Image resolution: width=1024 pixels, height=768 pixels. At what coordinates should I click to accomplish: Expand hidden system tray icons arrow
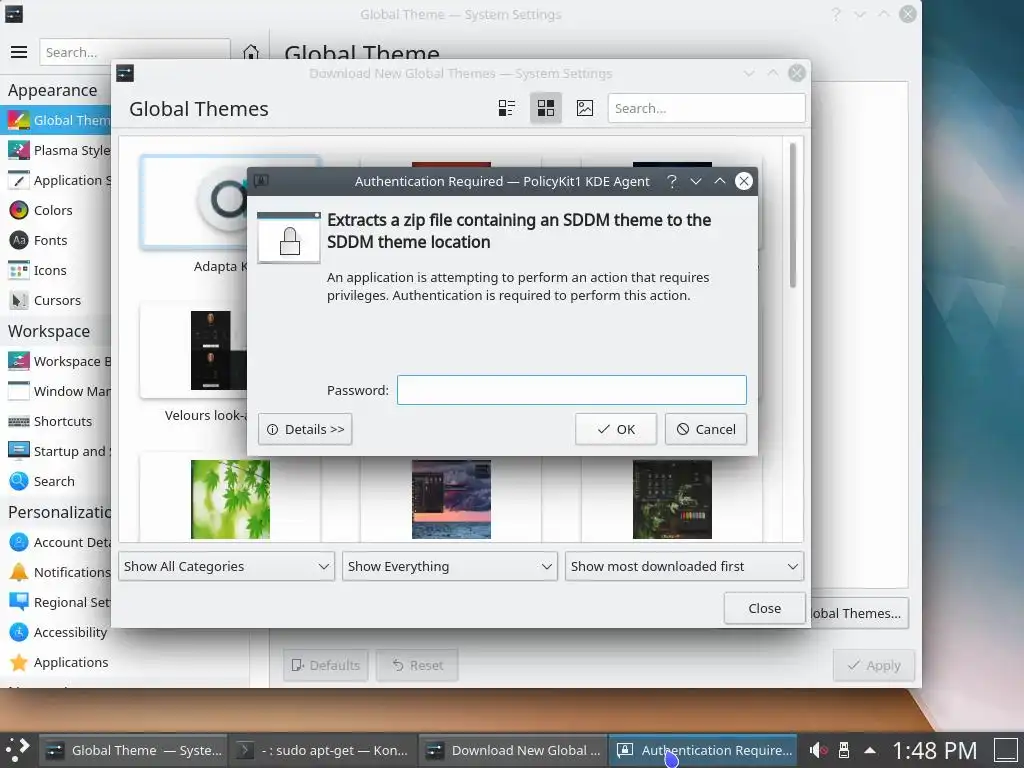[x=870, y=750]
